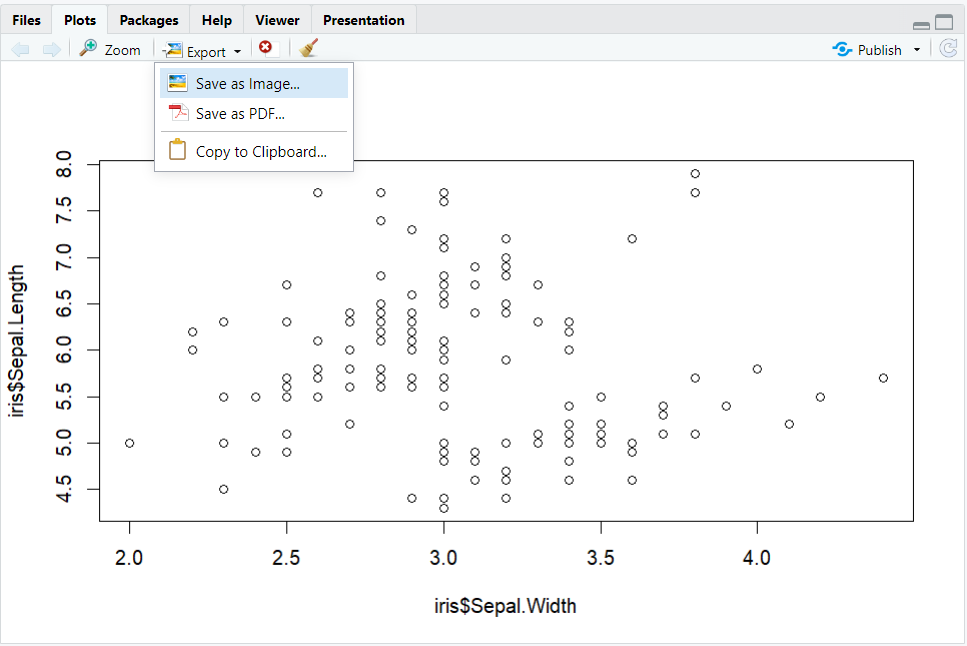The width and height of the screenshot is (967, 646).
Task: Click the previous plot back arrow
Action: pyautogui.click(x=20, y=49)
